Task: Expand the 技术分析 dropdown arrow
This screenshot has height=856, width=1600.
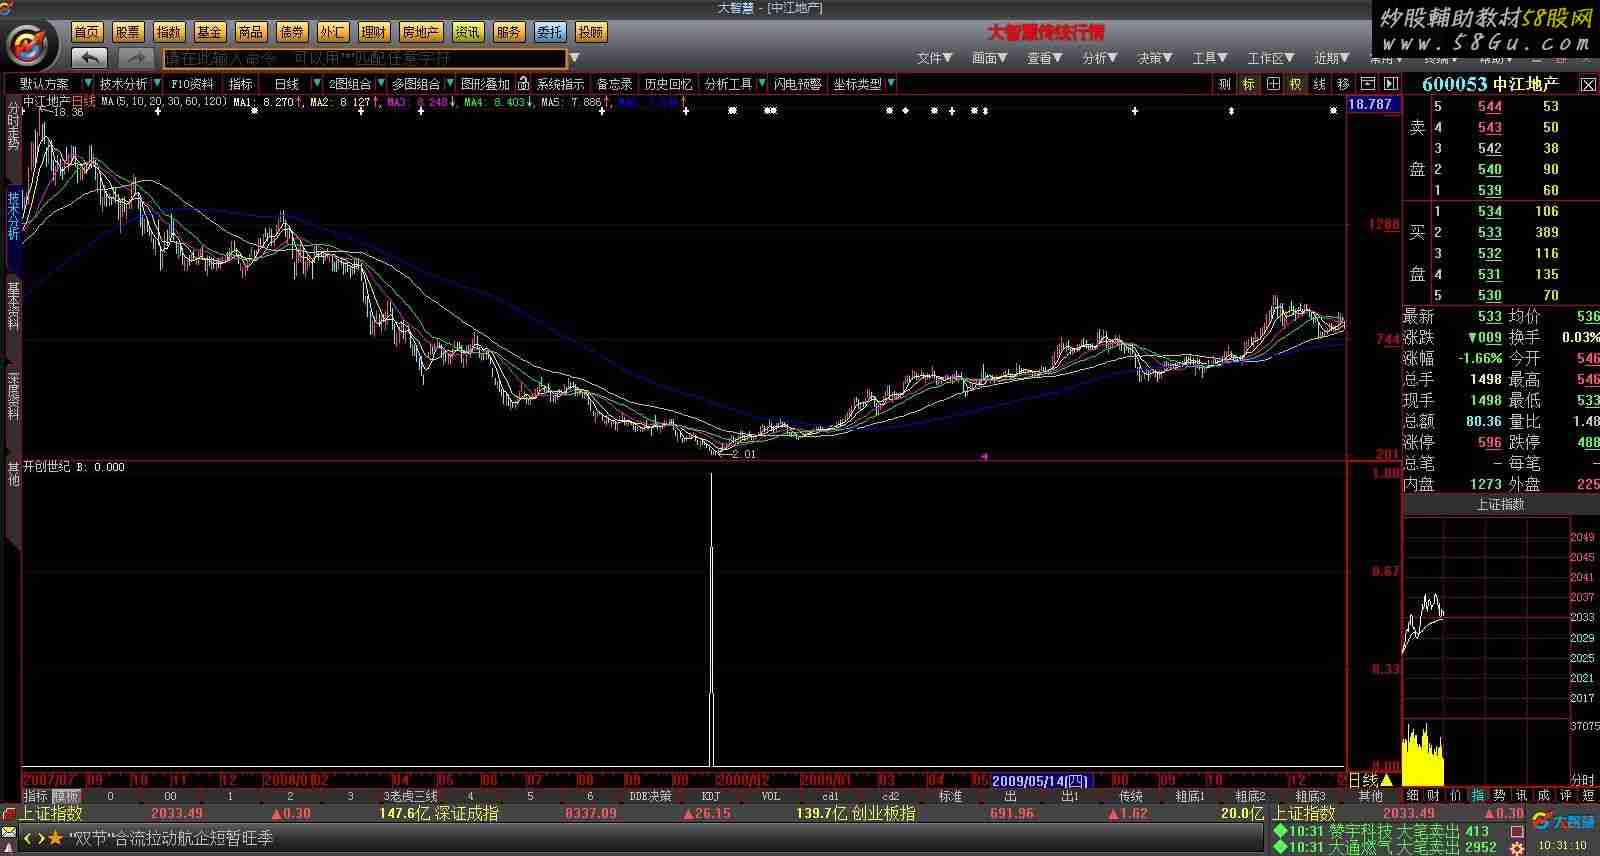Action: (156, 84)
